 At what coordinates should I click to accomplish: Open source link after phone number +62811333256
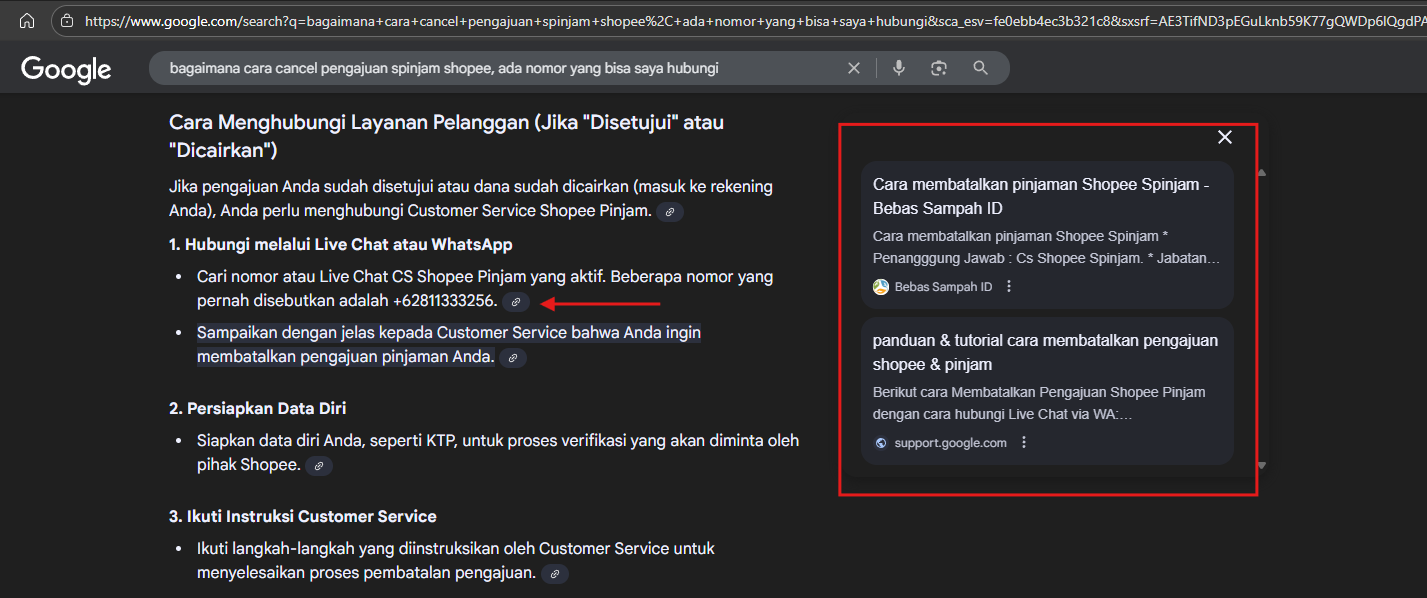coord(516,302)
